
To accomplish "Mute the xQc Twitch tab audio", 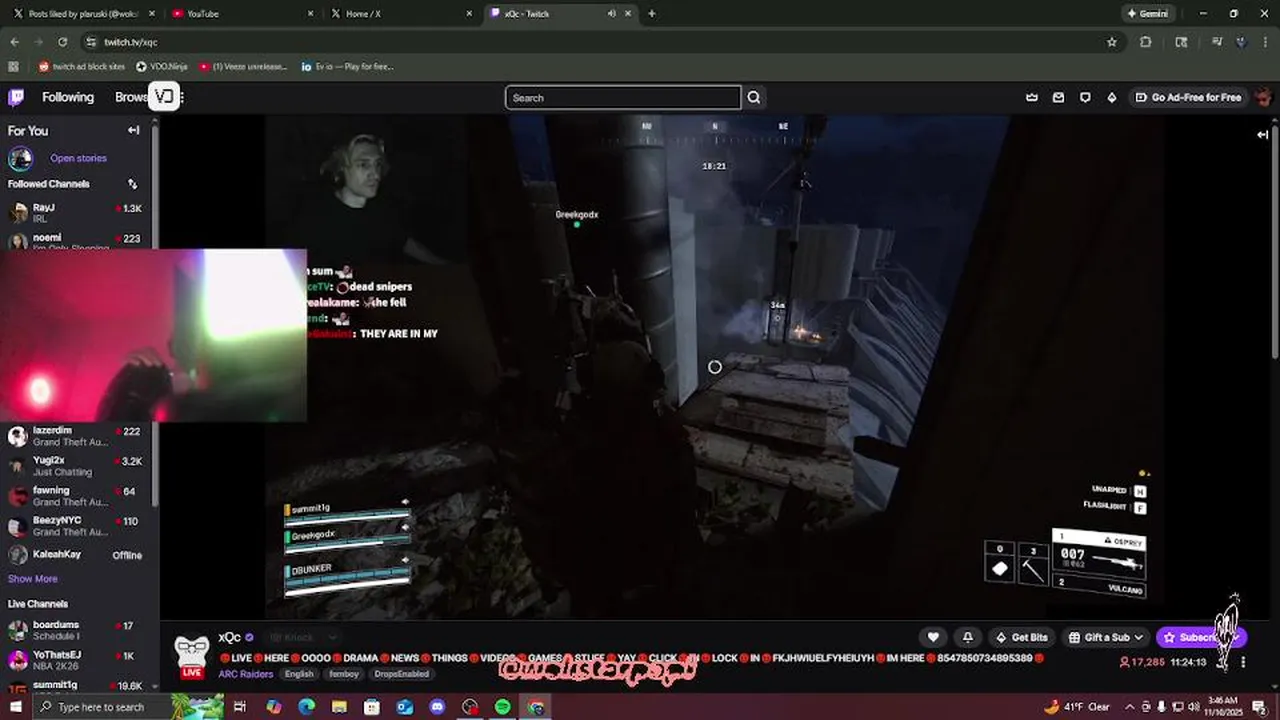I will pos(611,14).
